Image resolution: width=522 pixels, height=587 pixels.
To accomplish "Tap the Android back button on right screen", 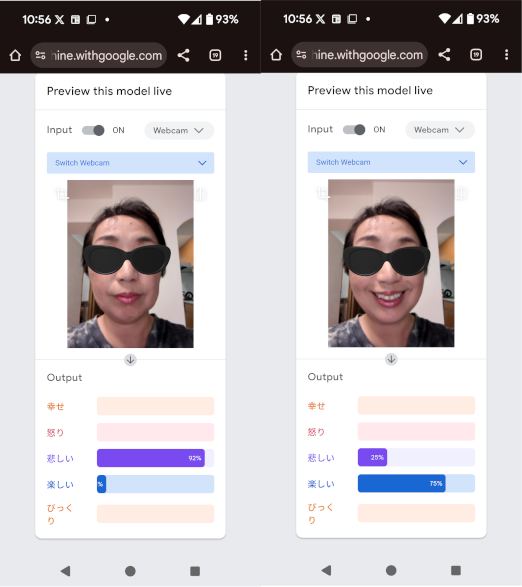I will 327,570.
